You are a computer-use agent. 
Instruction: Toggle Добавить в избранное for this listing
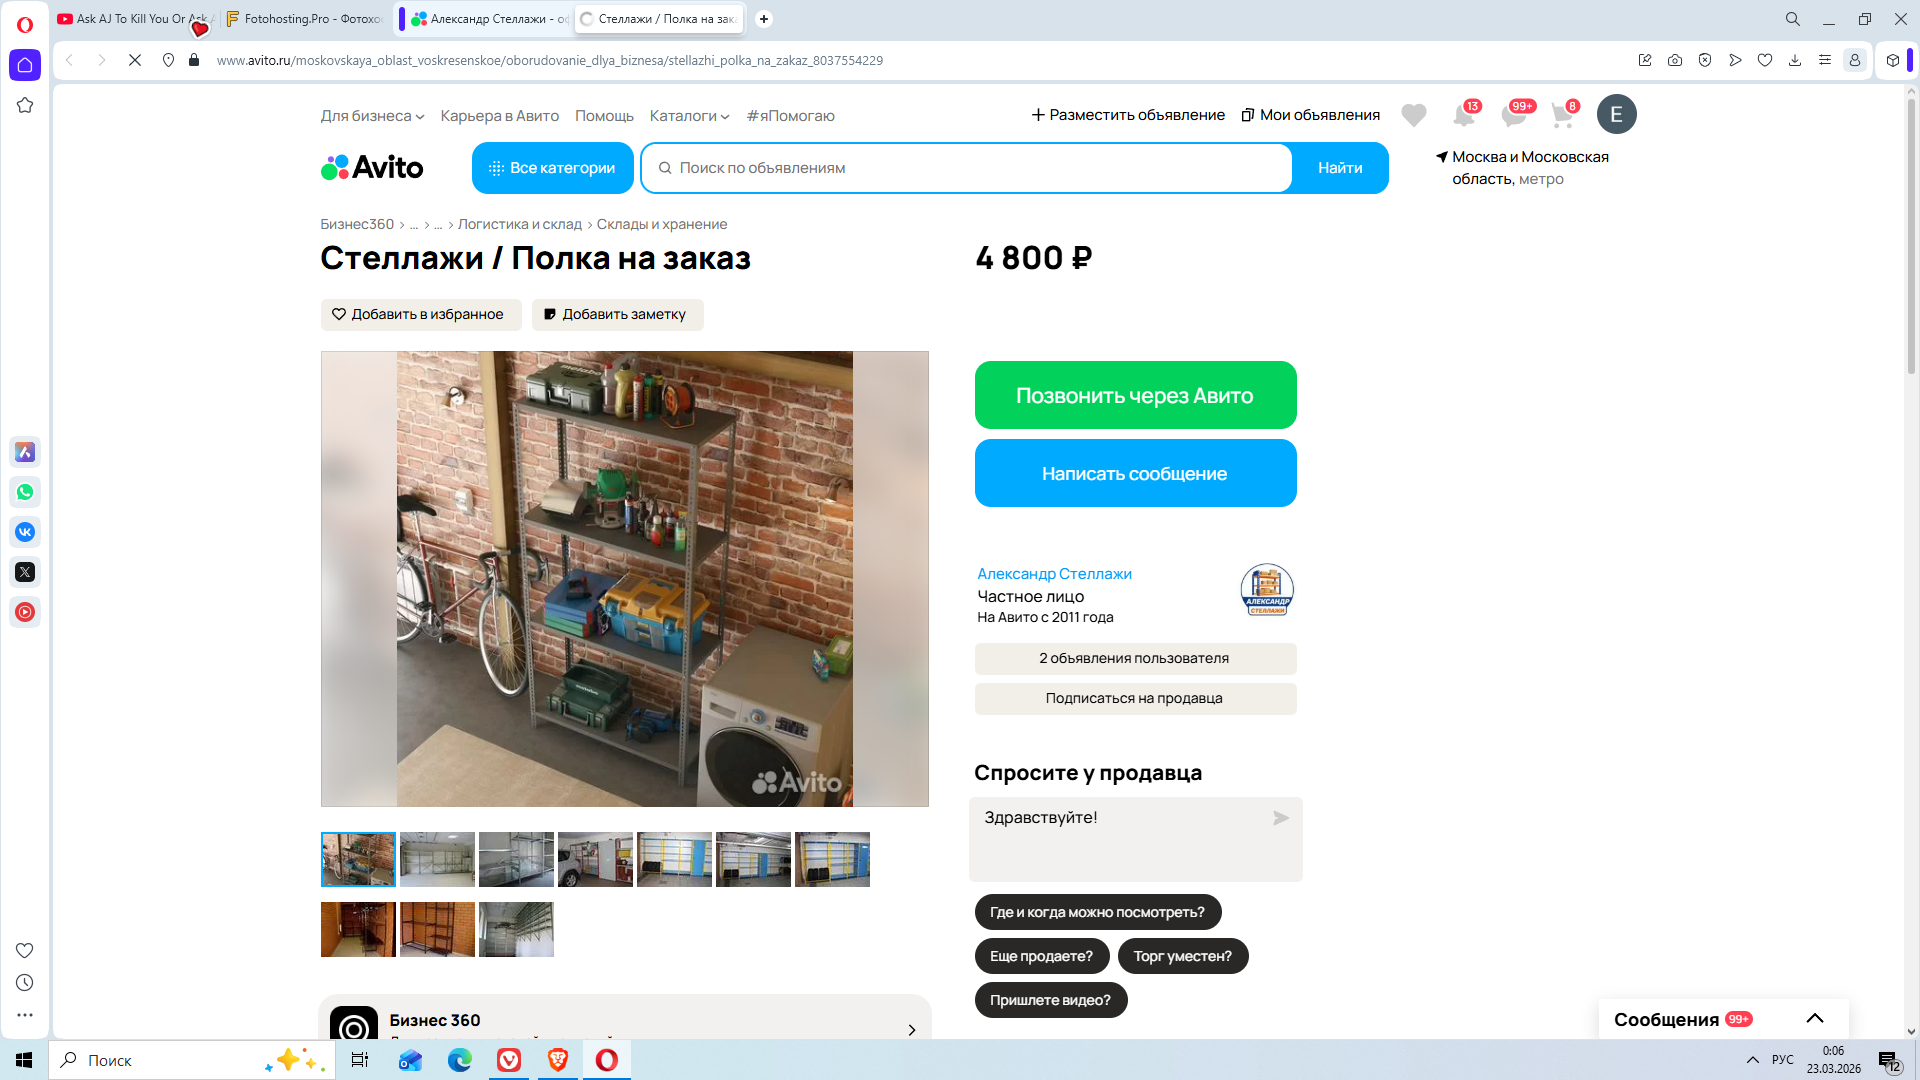(x=420, y=314)
